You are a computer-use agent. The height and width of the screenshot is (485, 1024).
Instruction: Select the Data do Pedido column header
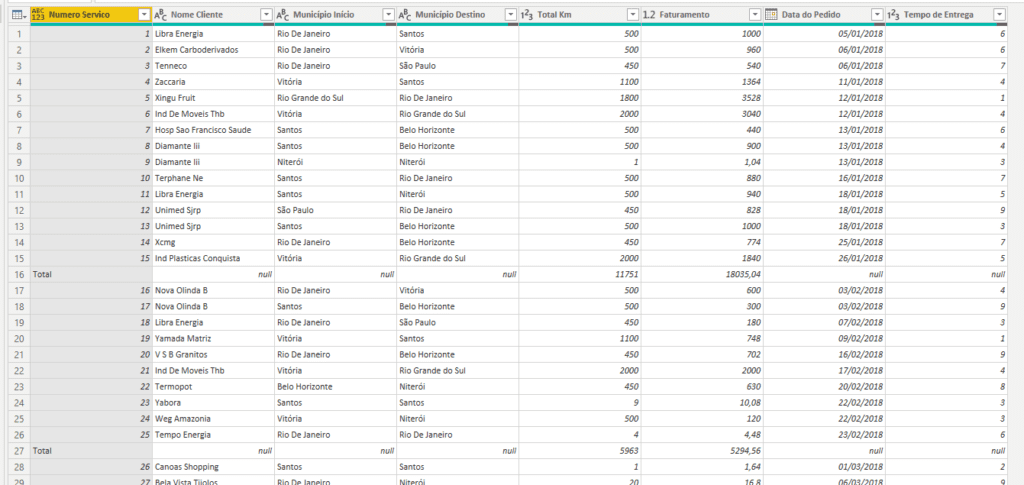pyautogui.click(x=824, y=14)
